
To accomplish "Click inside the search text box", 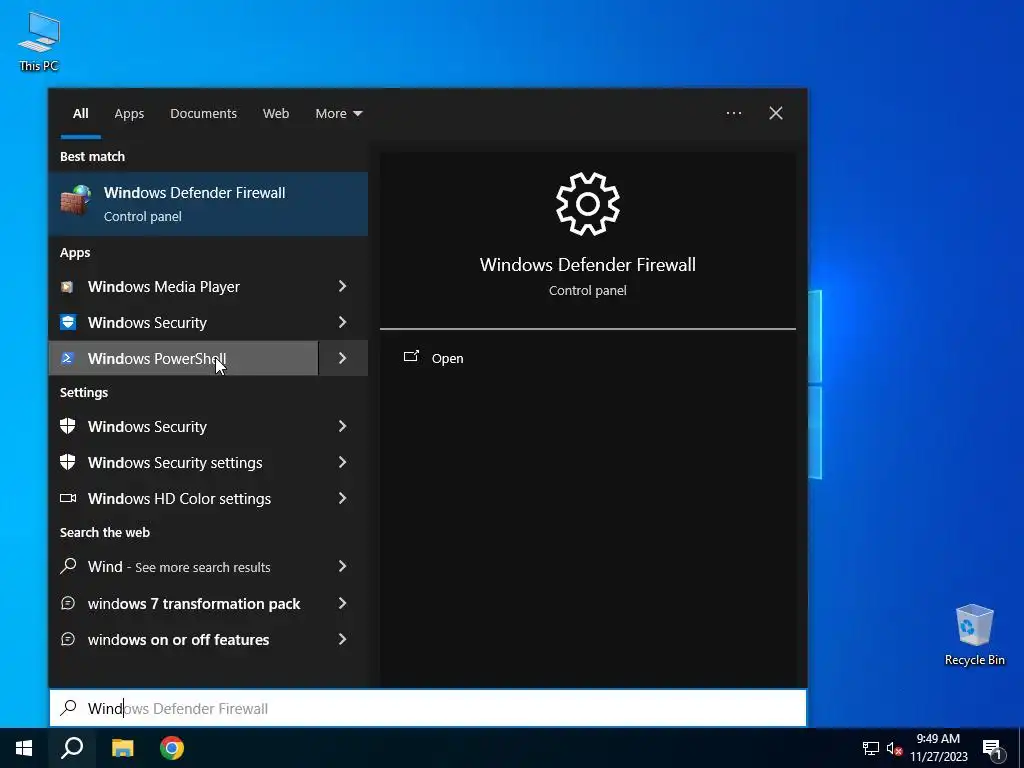I will click(428, 708).
